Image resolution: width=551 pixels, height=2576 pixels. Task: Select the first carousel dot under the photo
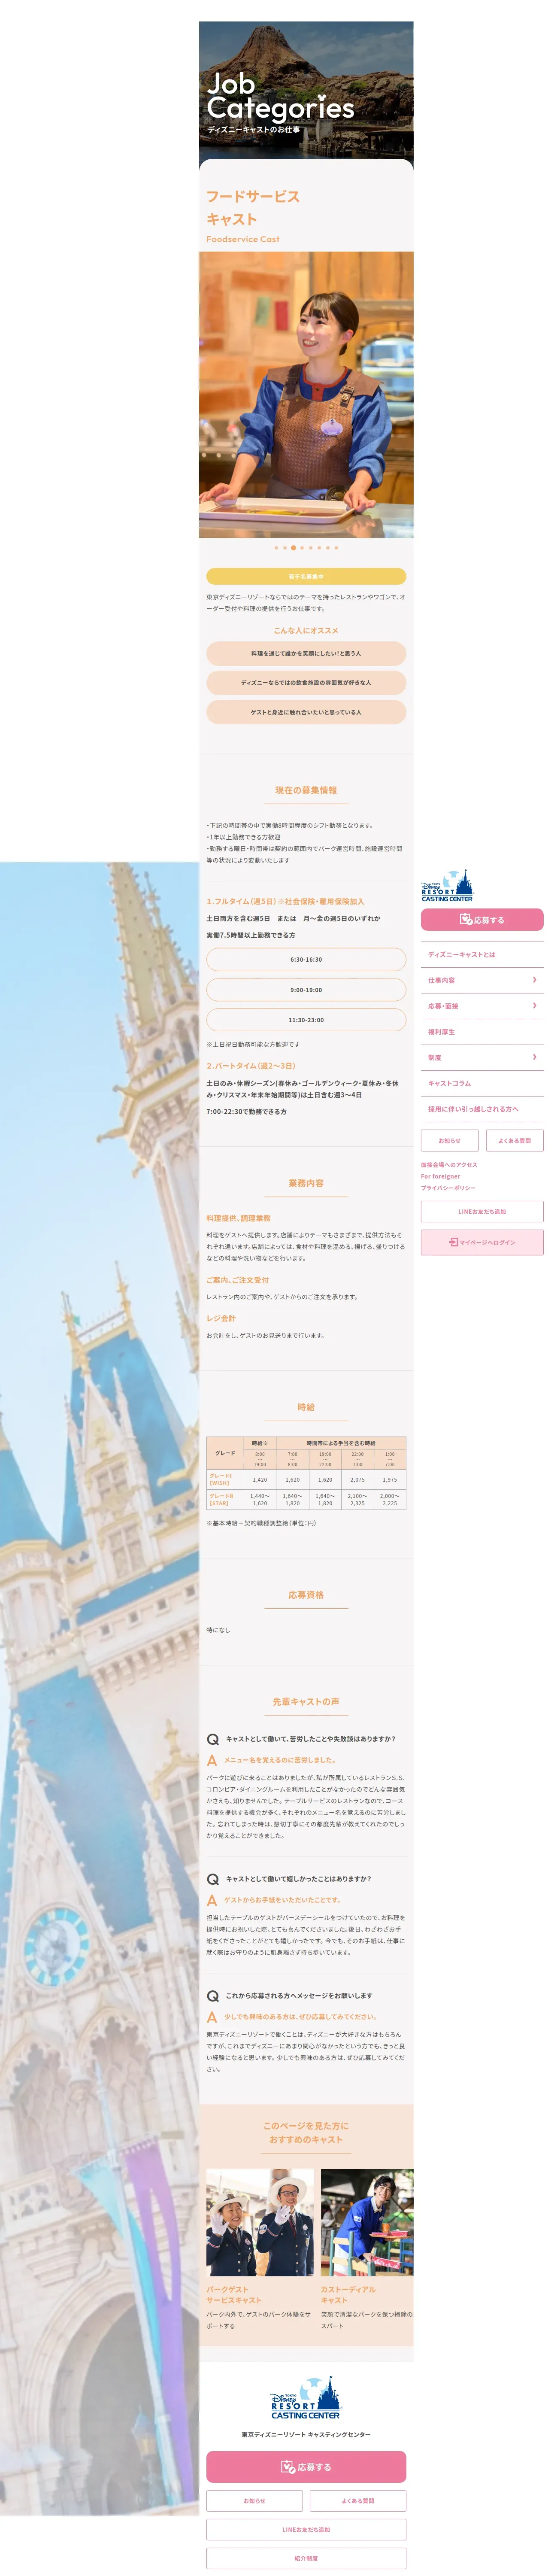276,548
